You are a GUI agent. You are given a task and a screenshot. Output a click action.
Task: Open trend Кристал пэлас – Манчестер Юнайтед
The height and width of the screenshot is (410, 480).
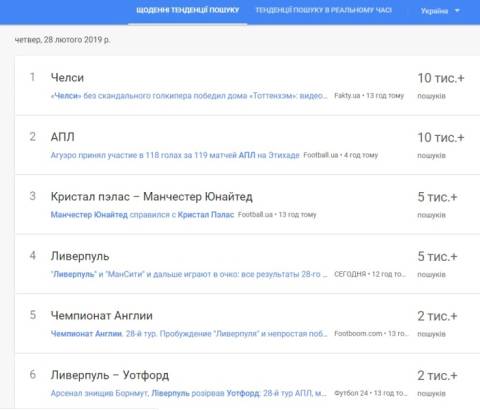pos(151,197)
